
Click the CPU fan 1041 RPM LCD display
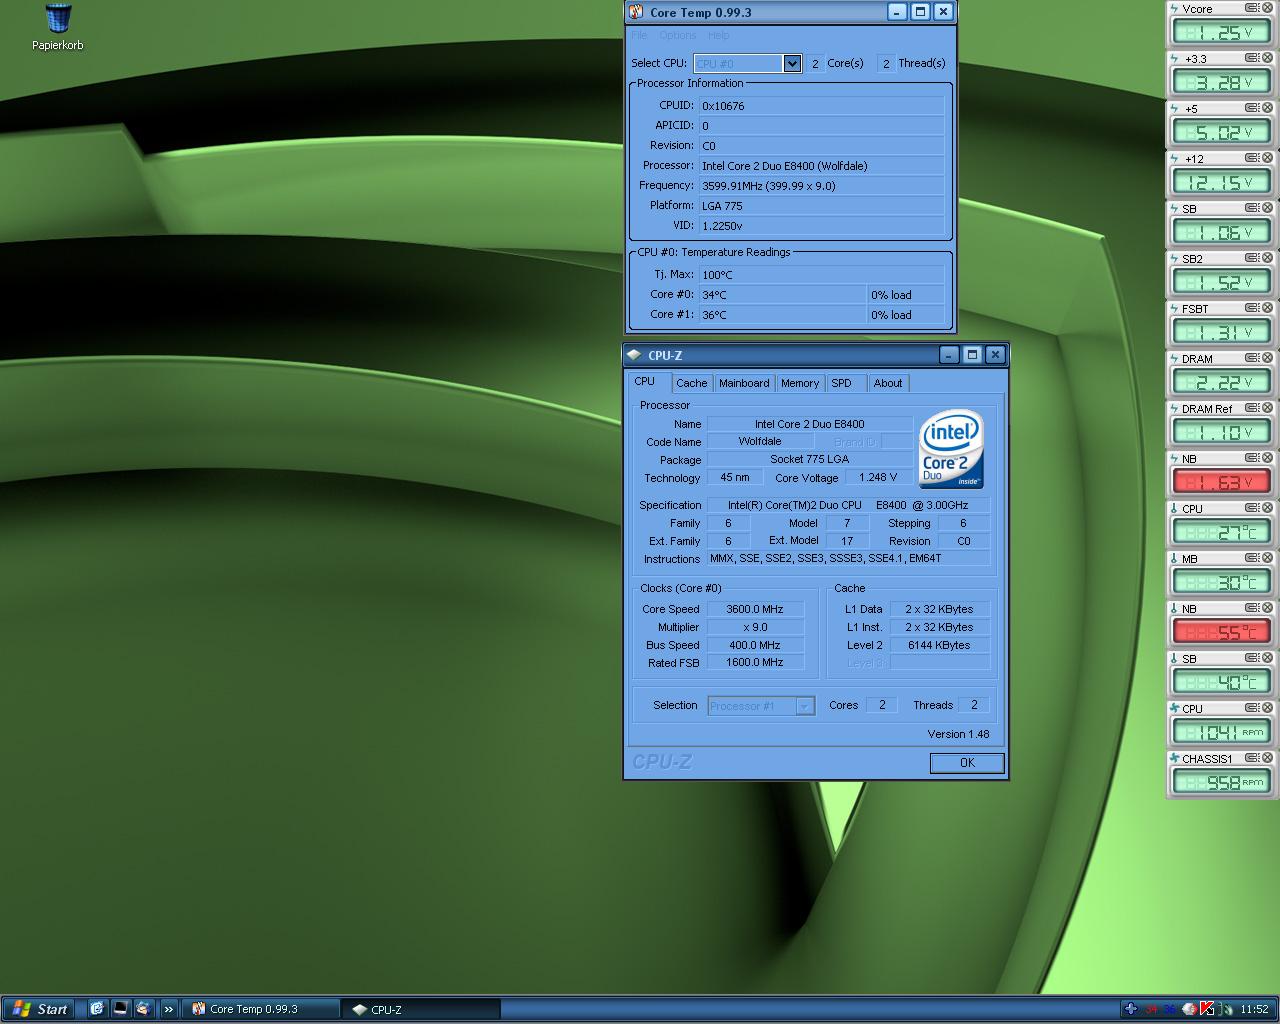[x=1220, y=732]
